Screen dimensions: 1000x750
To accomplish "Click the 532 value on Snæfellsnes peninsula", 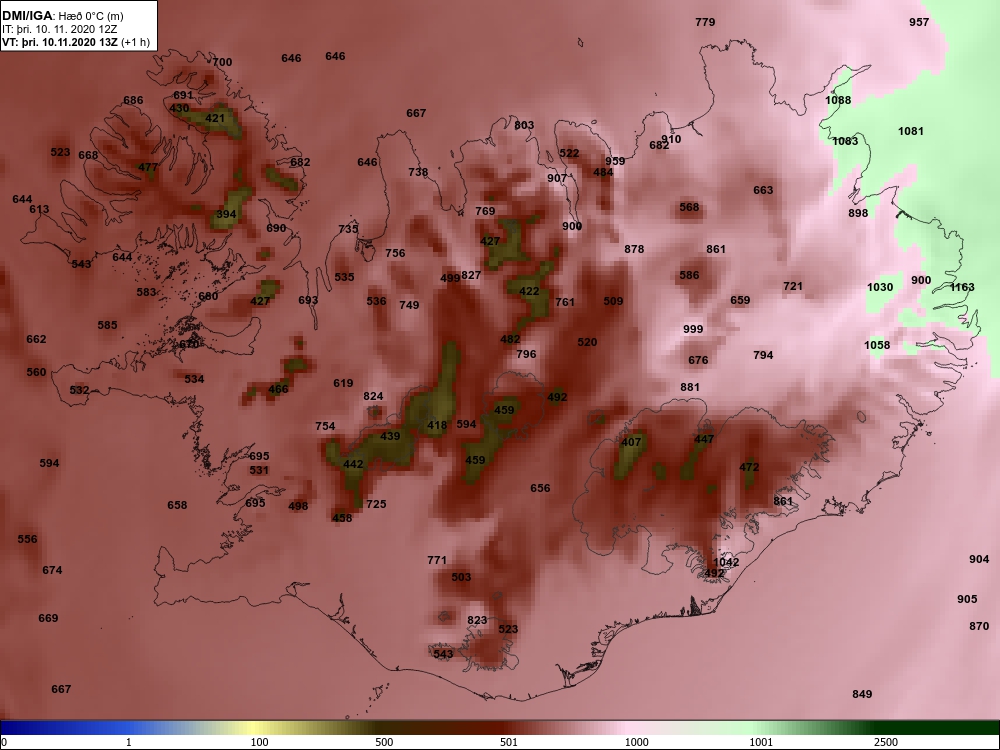I will [x=79, y=390].
